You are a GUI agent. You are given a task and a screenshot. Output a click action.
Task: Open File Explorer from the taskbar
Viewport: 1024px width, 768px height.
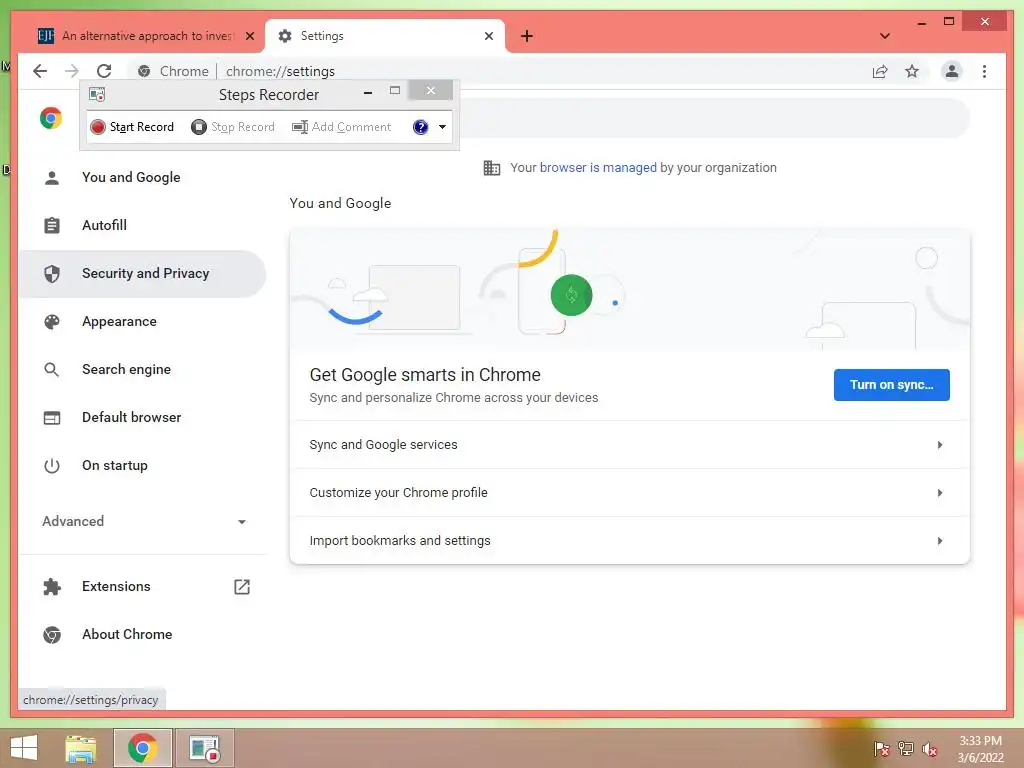80,748
